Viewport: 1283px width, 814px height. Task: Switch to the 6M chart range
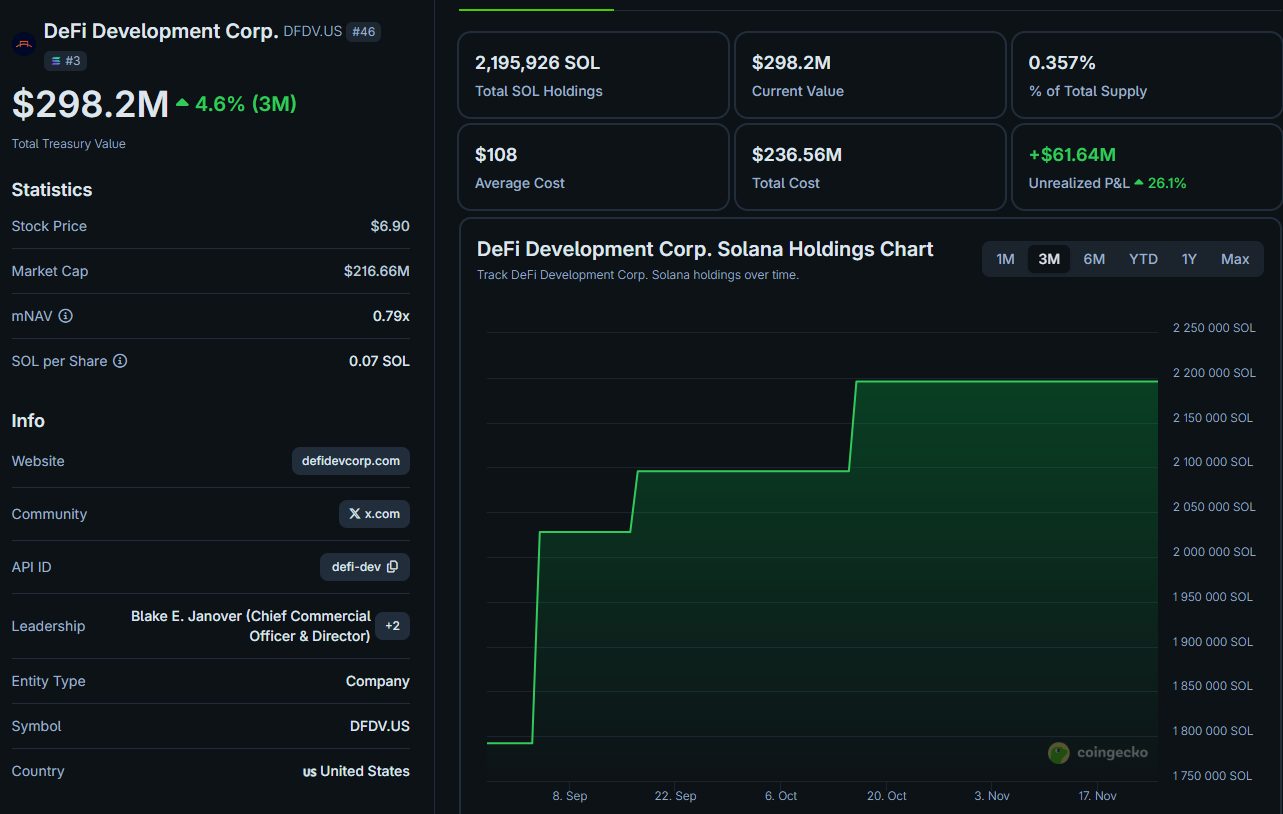coord(1094,259)
